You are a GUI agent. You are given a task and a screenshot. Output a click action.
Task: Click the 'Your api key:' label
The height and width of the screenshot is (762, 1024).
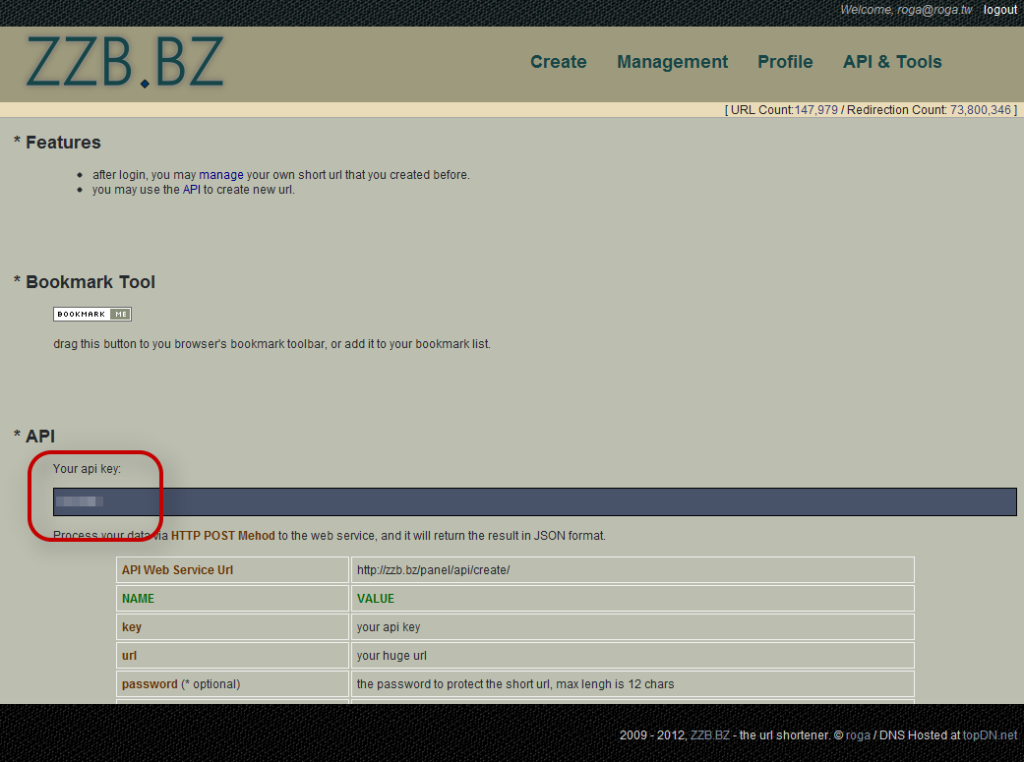pyautogui.click(x=87, y=469)
